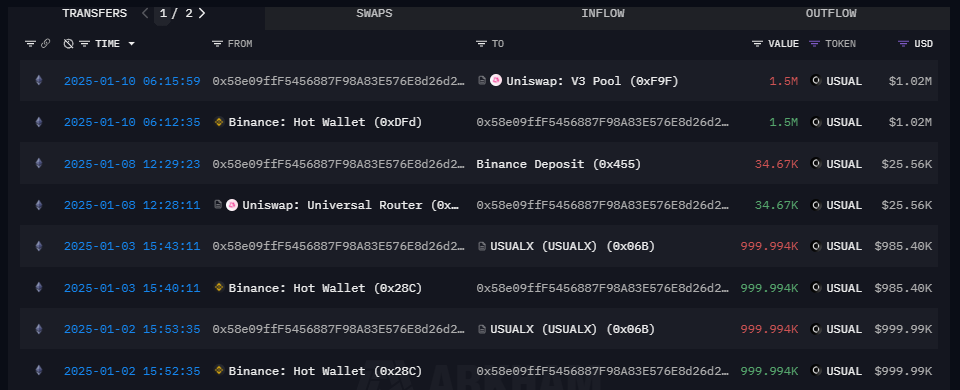
Task: Go to next transfers page arrow
Action: click(x=201, y=13)
